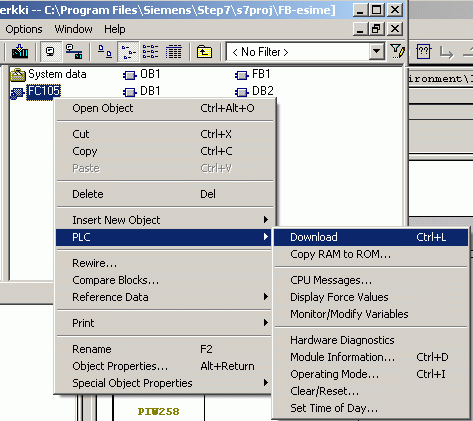Select Monitor/Modify Variables entry

(x=349, y=314)
